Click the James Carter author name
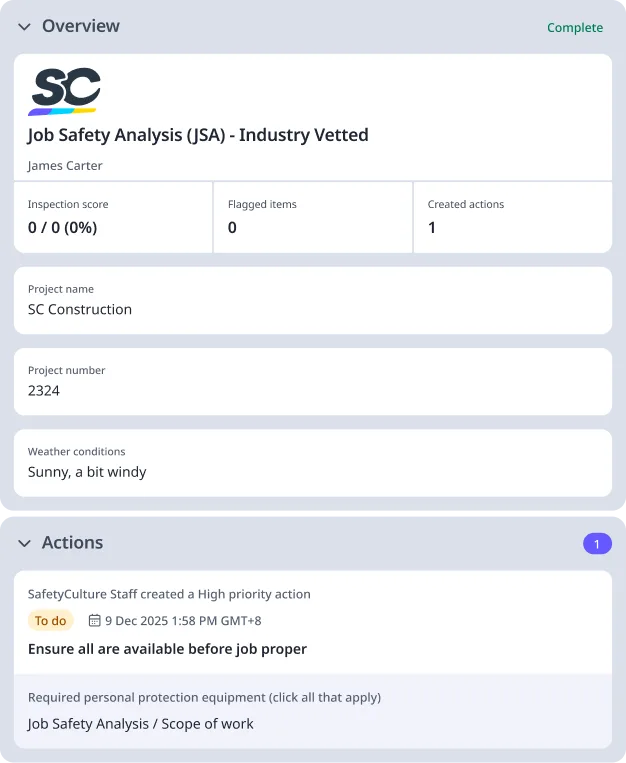 coord(65,166)
